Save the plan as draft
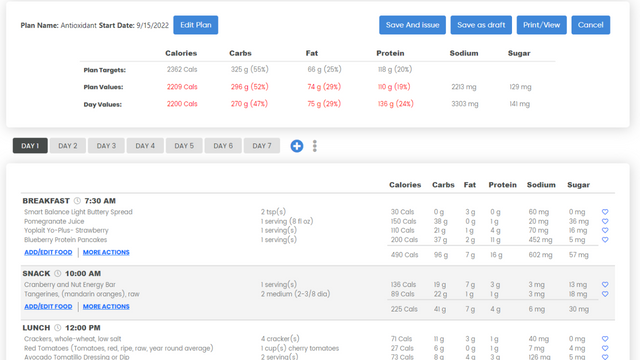Viewport: 640px width, 360px height. tap(481, 25)
